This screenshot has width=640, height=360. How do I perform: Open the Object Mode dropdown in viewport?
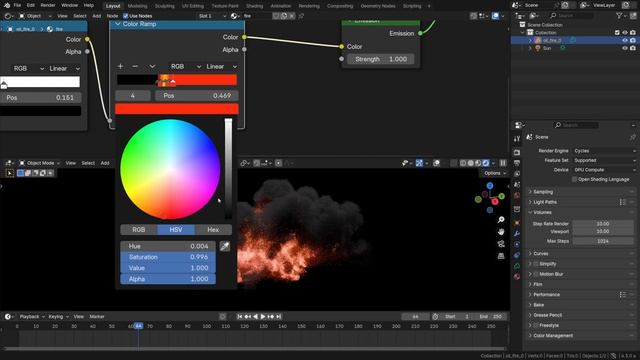click(39, 163)
